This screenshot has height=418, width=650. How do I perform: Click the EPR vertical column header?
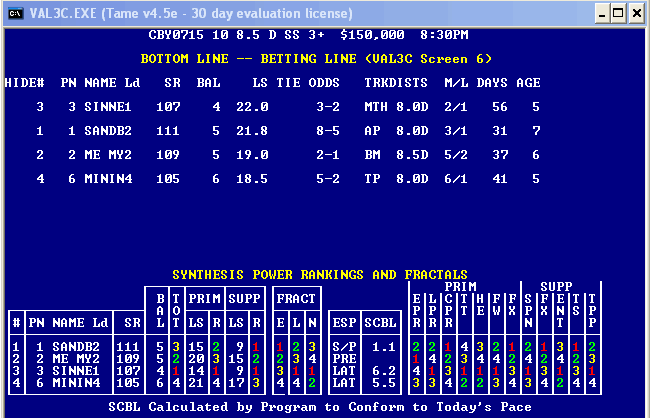pyautogui.click(x=417, y=311)
